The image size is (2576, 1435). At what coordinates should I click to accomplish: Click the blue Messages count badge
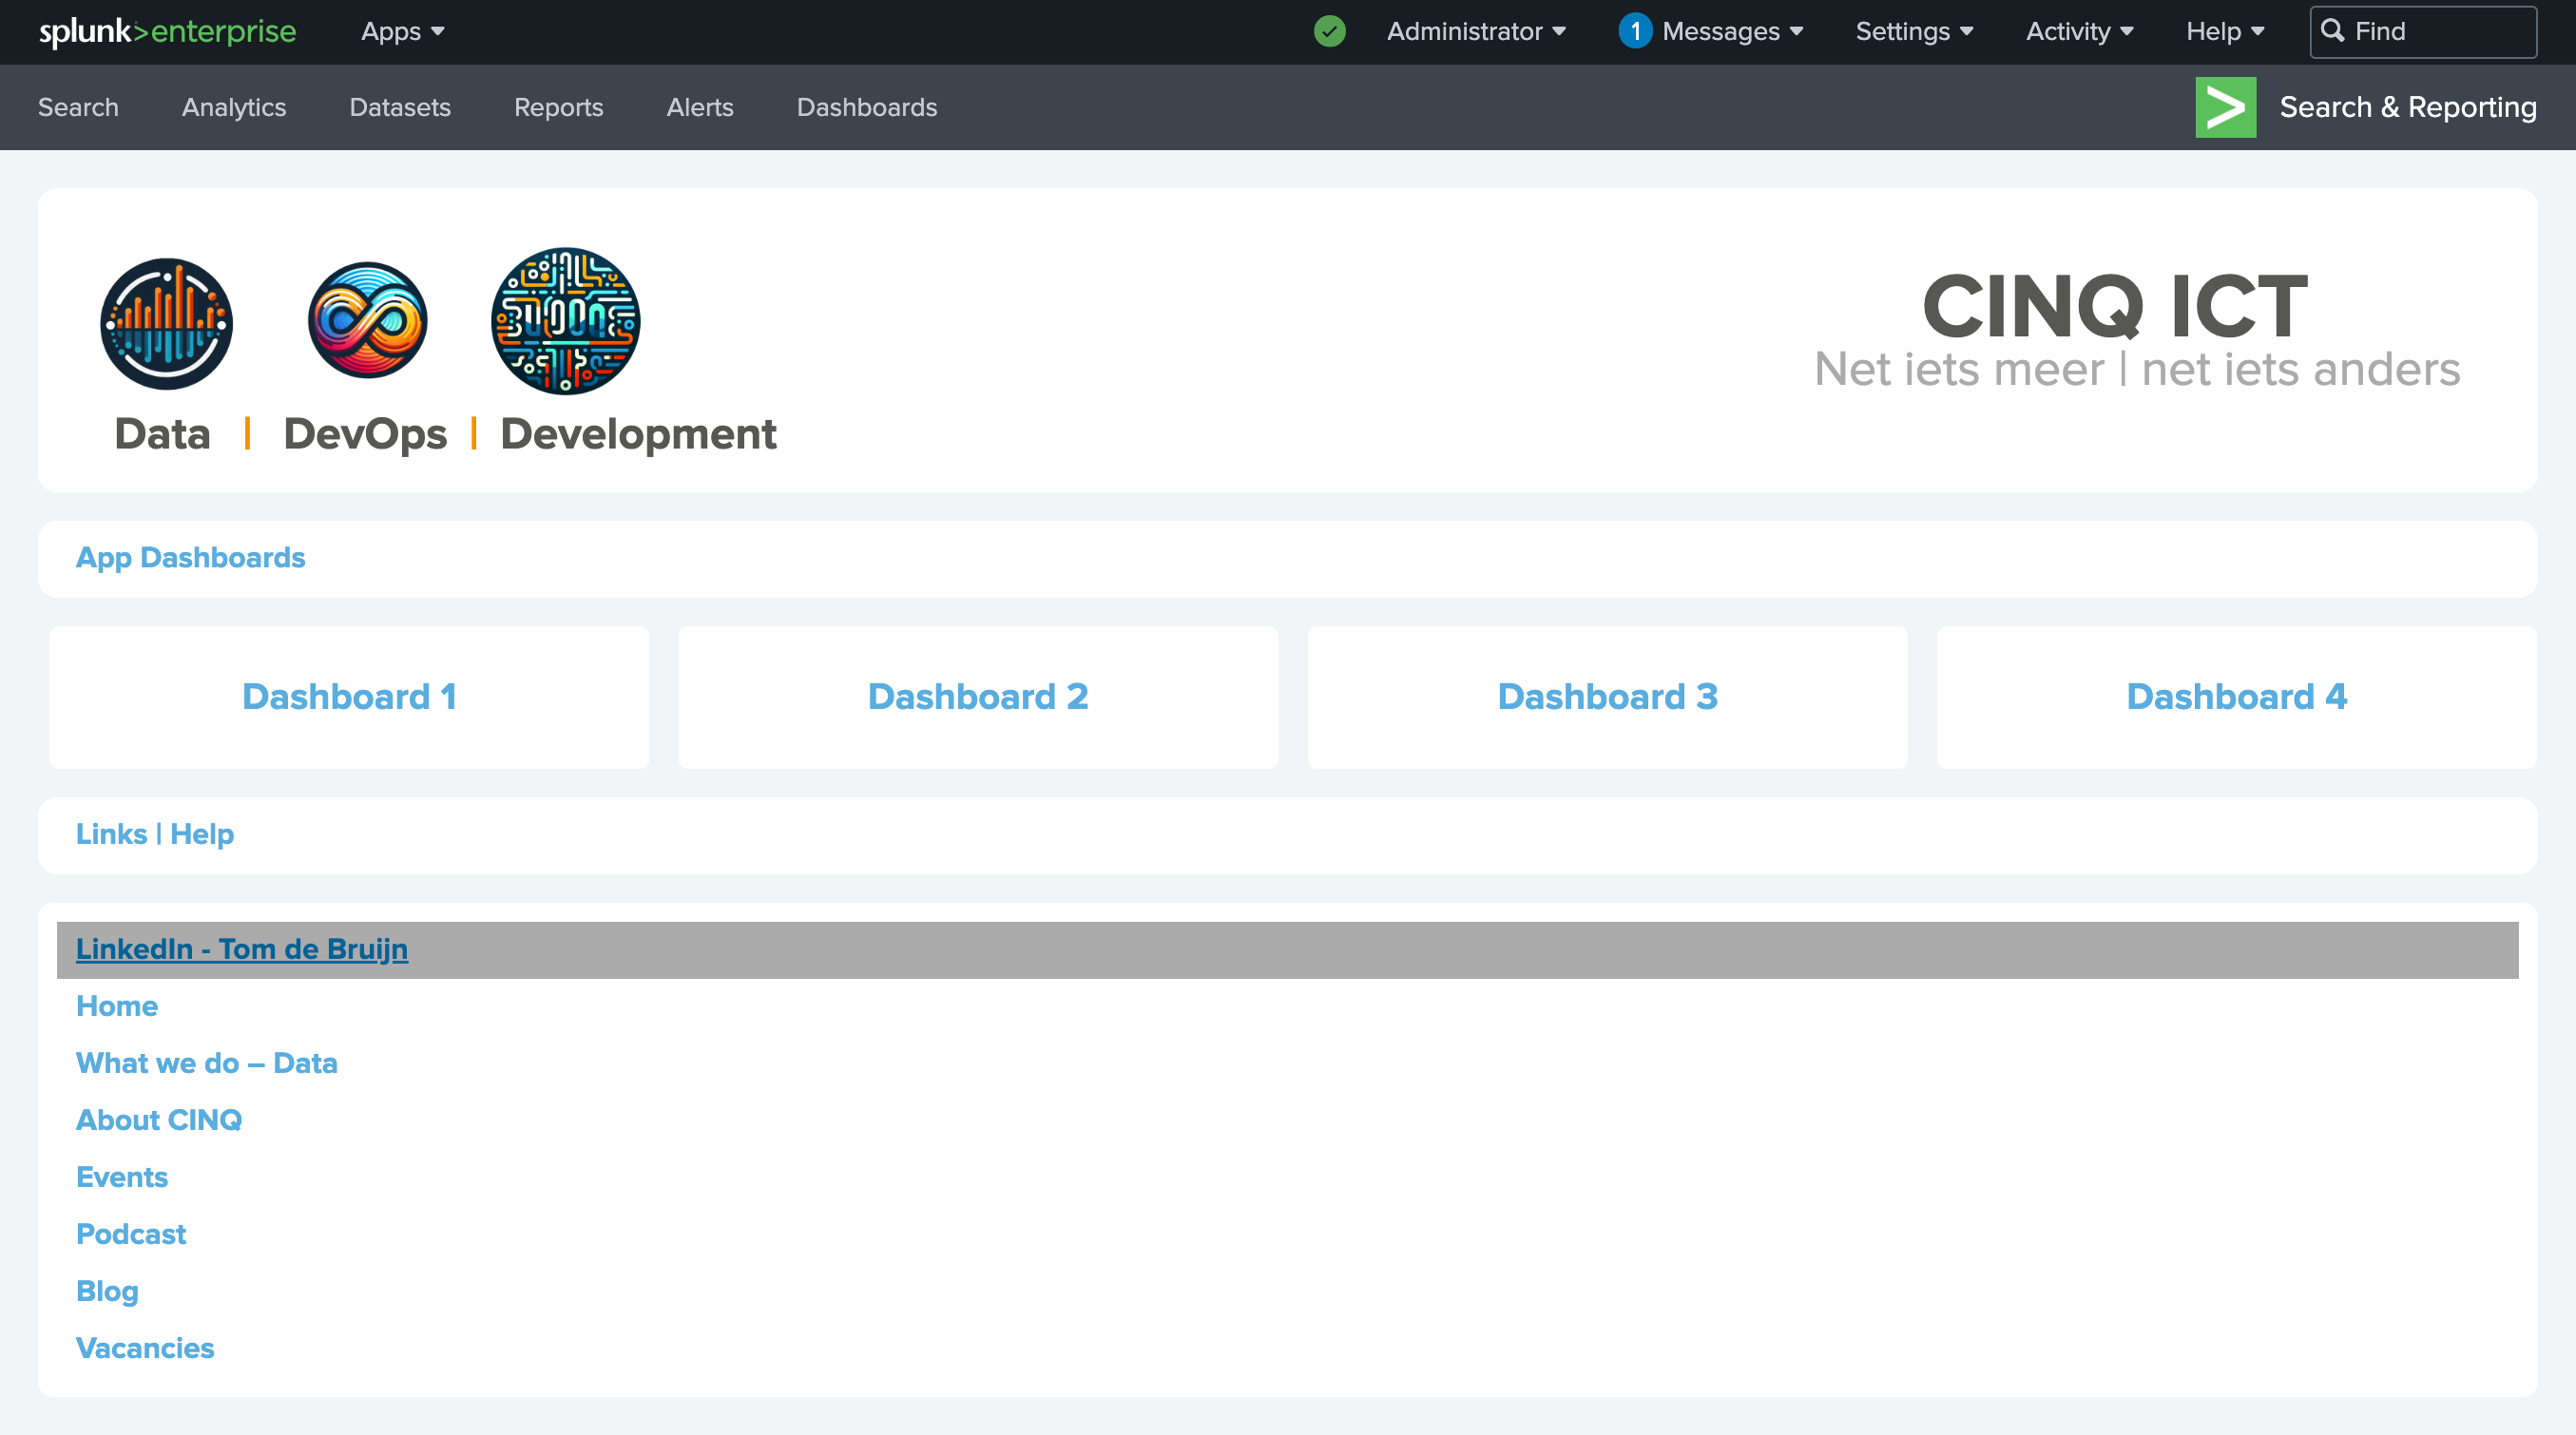coord(1634,31)
